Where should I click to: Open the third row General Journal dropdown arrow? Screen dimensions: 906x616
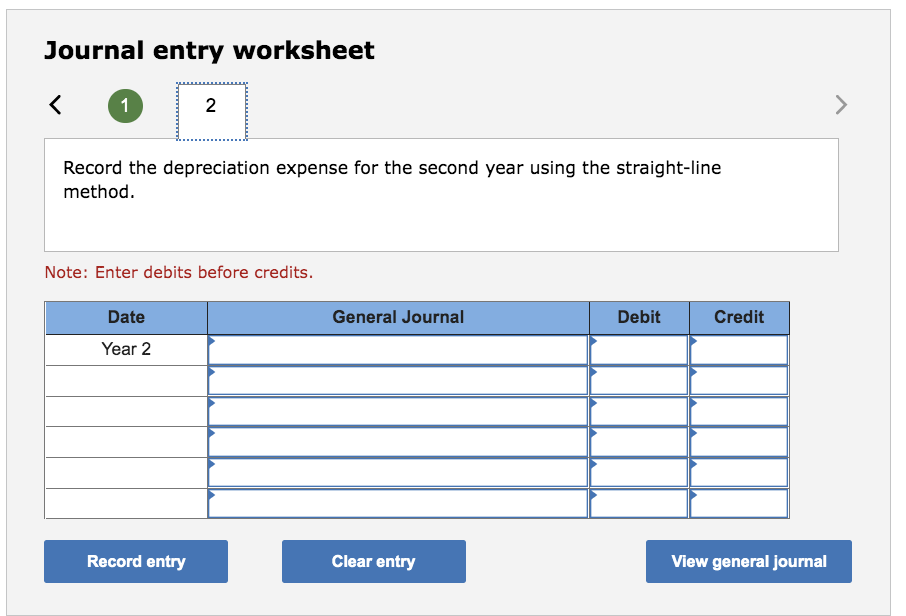click(211, 403)
